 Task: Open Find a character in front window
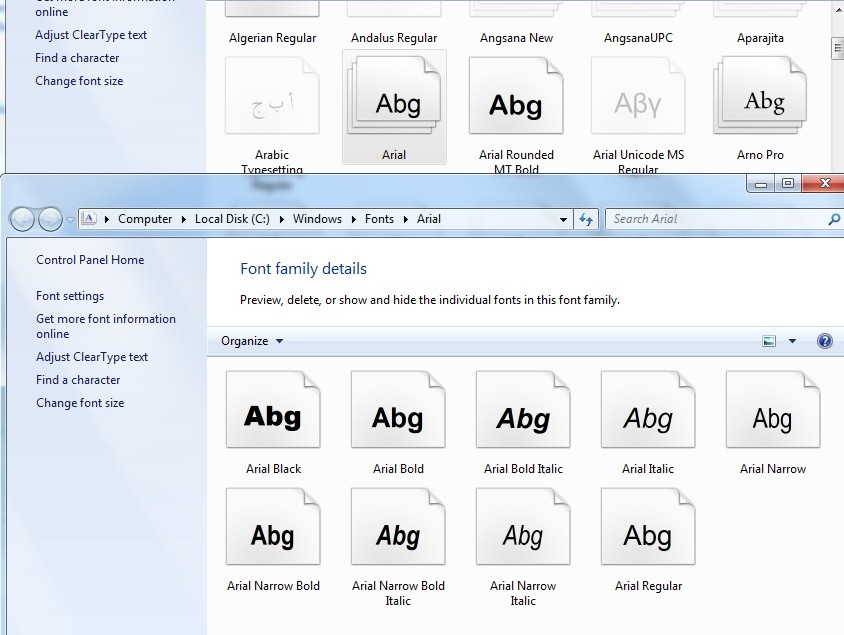coord(78,380)
